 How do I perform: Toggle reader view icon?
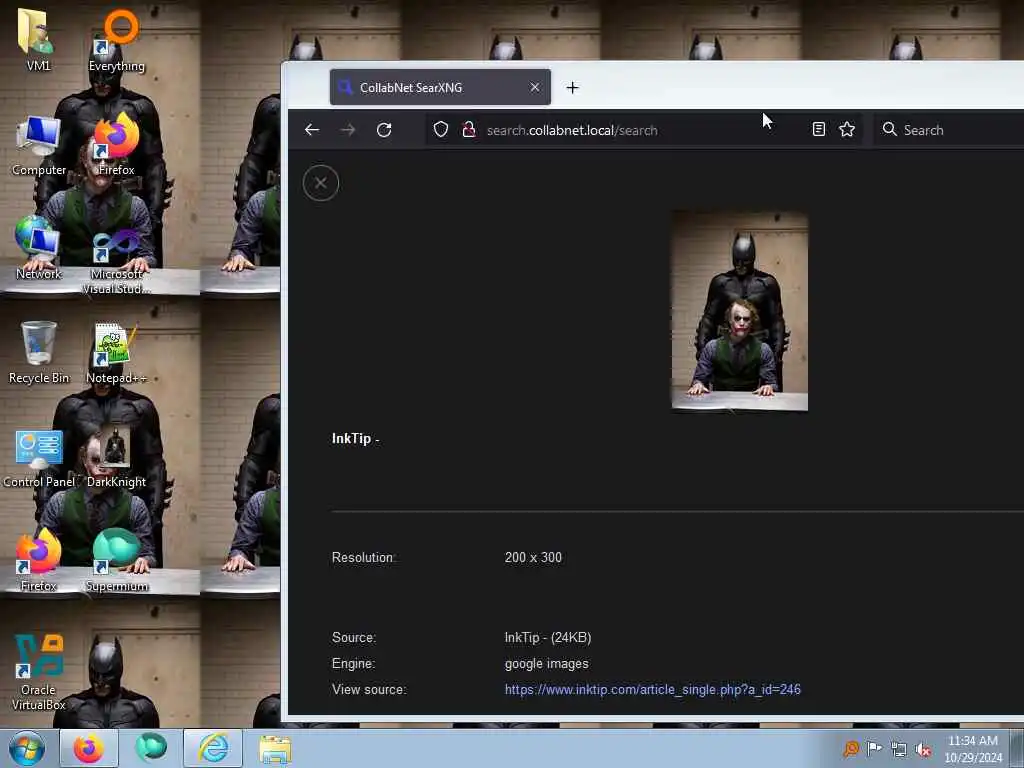point(818,129)
